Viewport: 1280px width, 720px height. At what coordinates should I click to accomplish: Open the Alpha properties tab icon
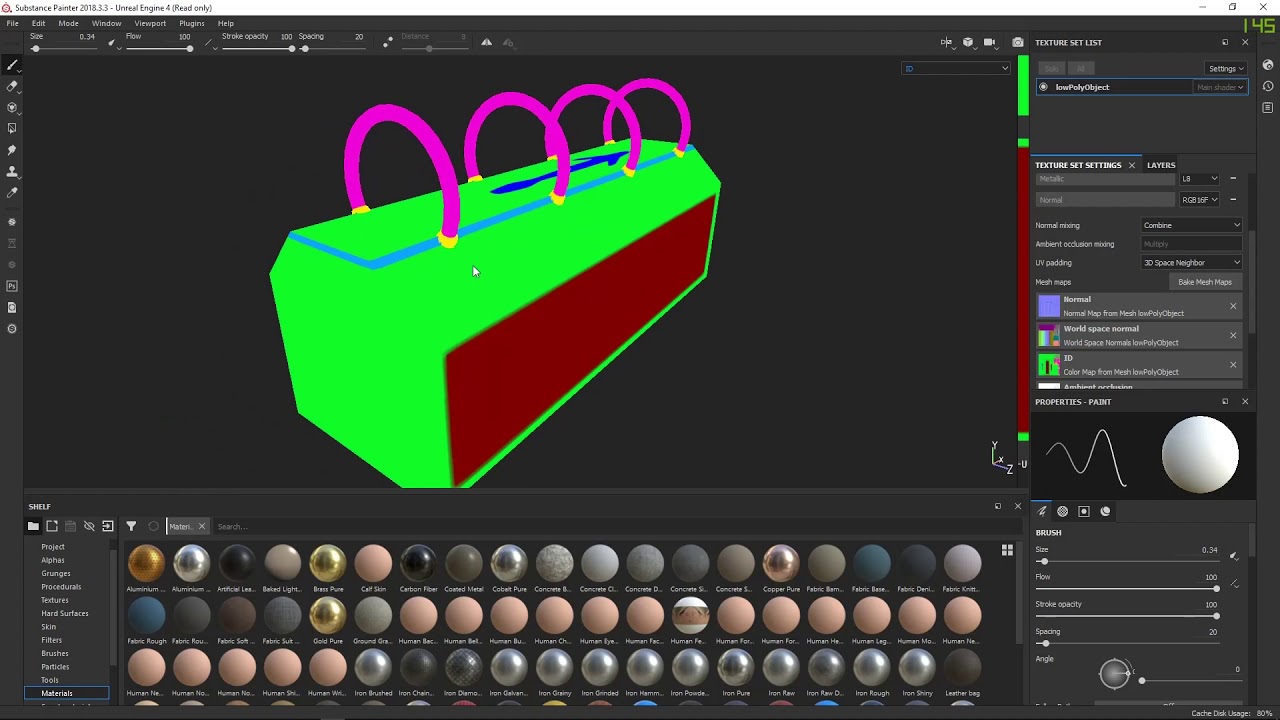(1063, 511)
